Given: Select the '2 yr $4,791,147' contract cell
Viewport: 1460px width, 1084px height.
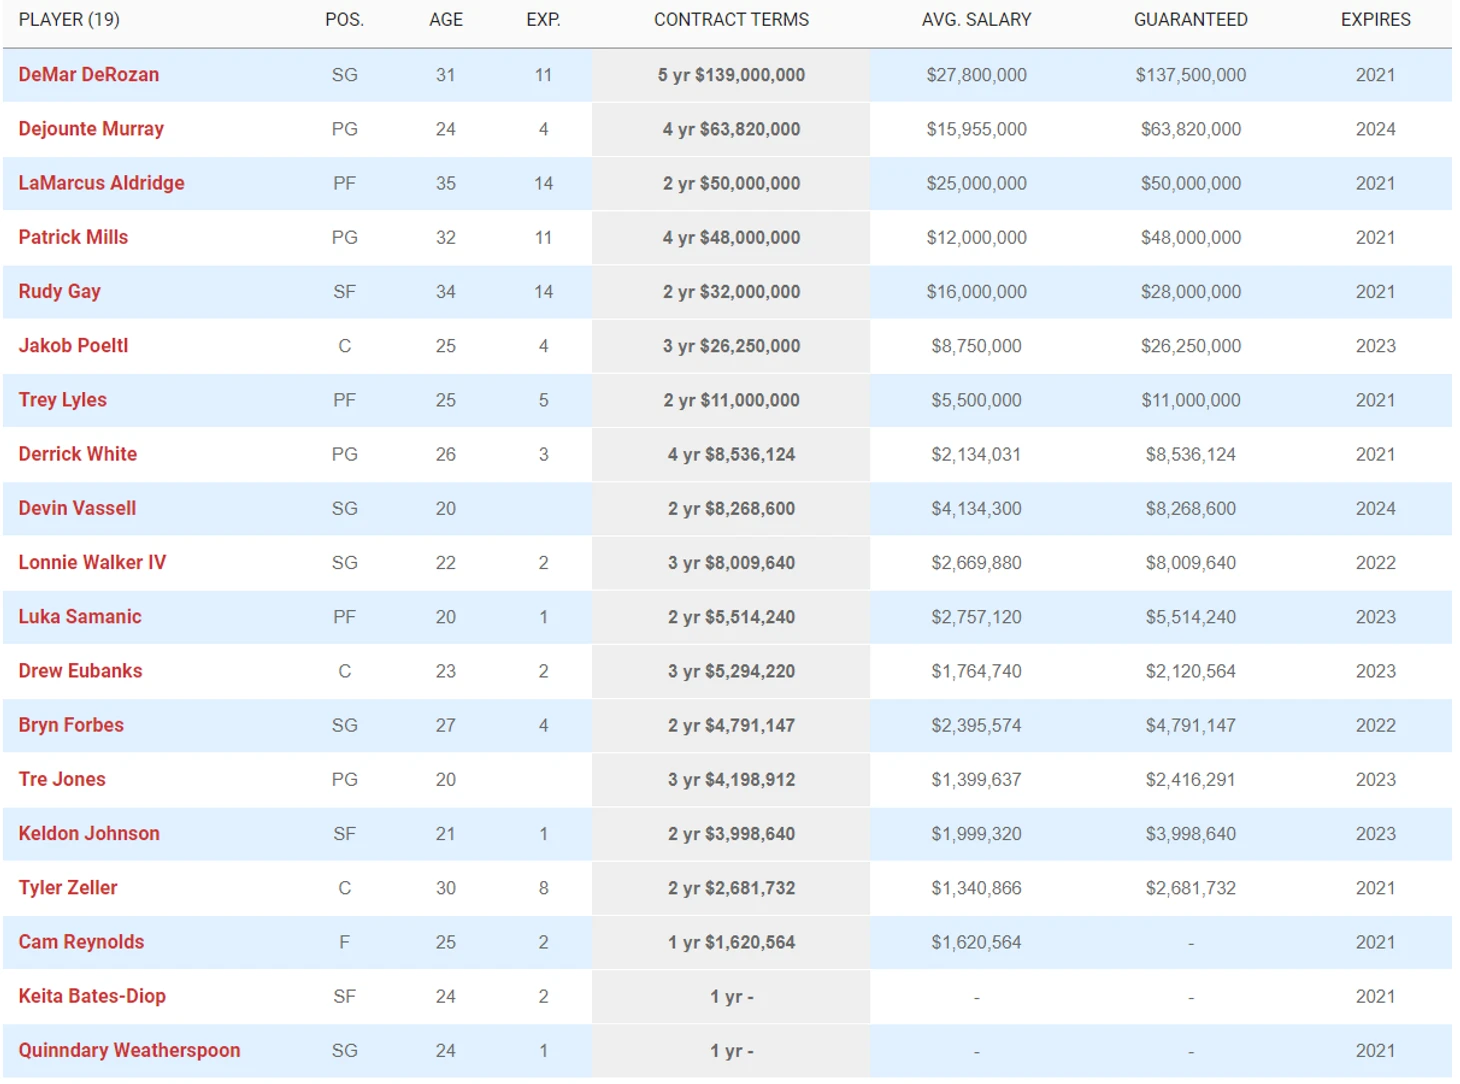Looking at the screenshot, I should coord(731,725).
